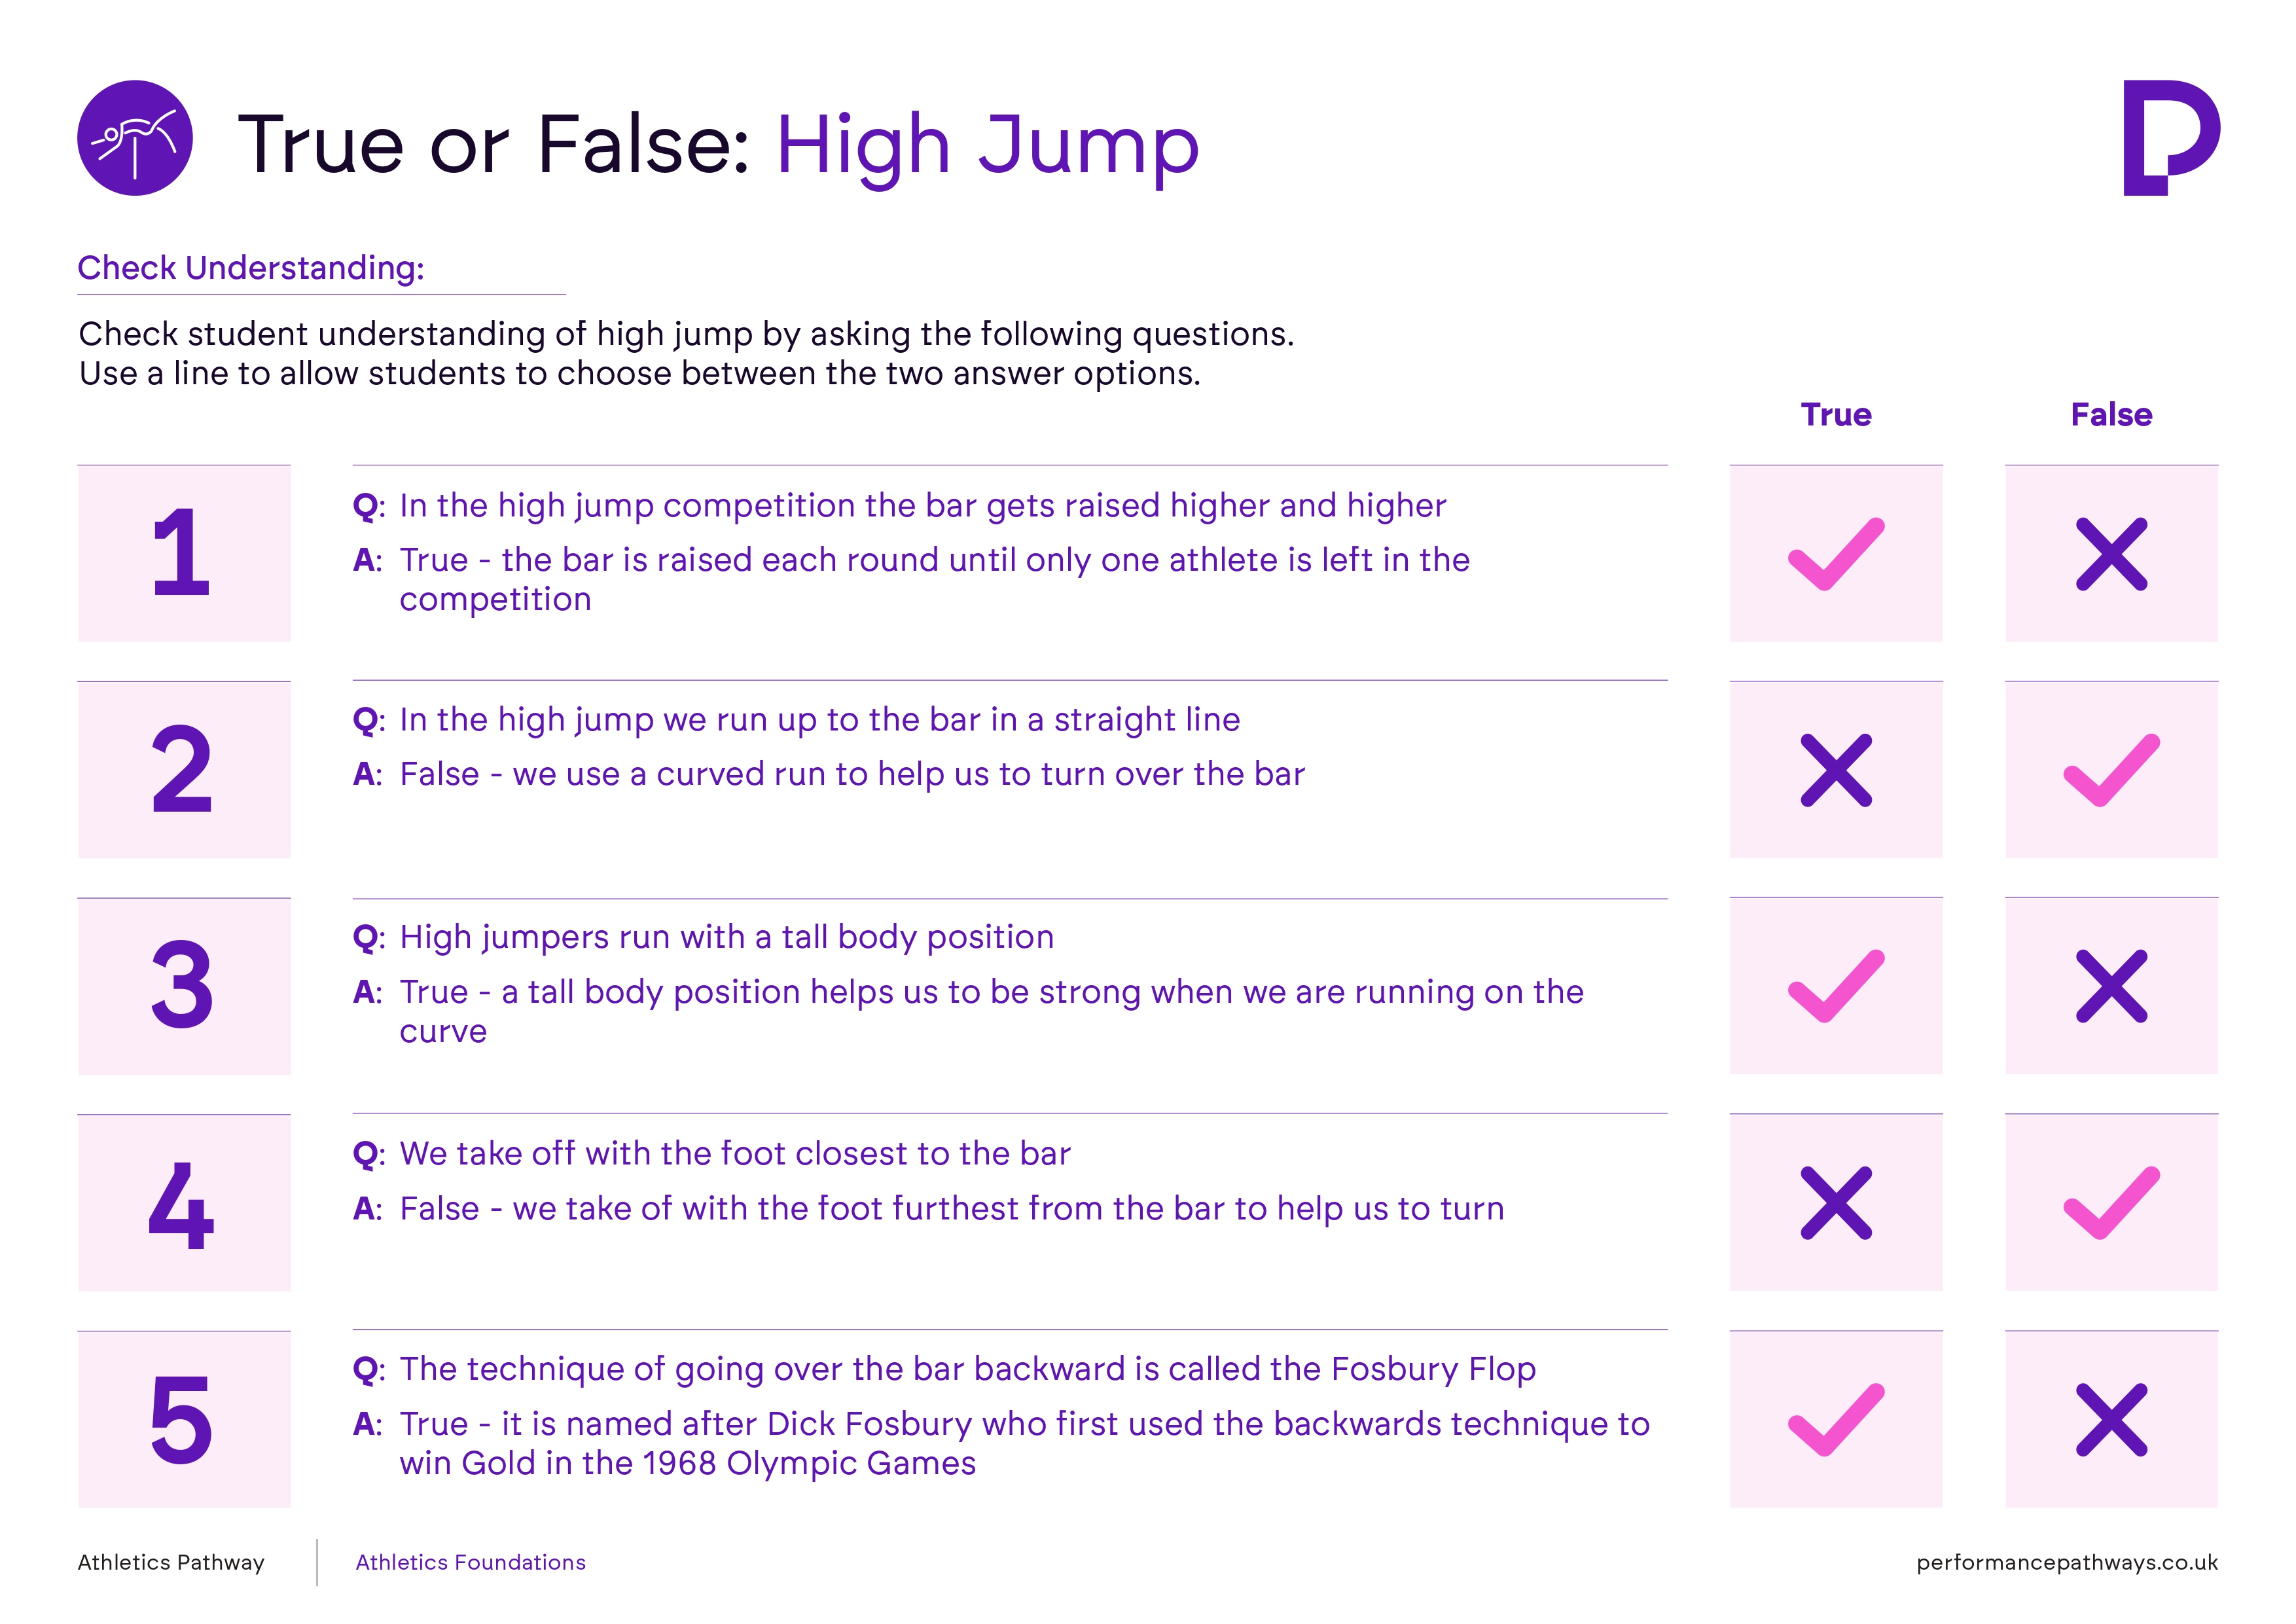
Task: Select the pink checkmark for question 1
Action: tap(1836, 554)
